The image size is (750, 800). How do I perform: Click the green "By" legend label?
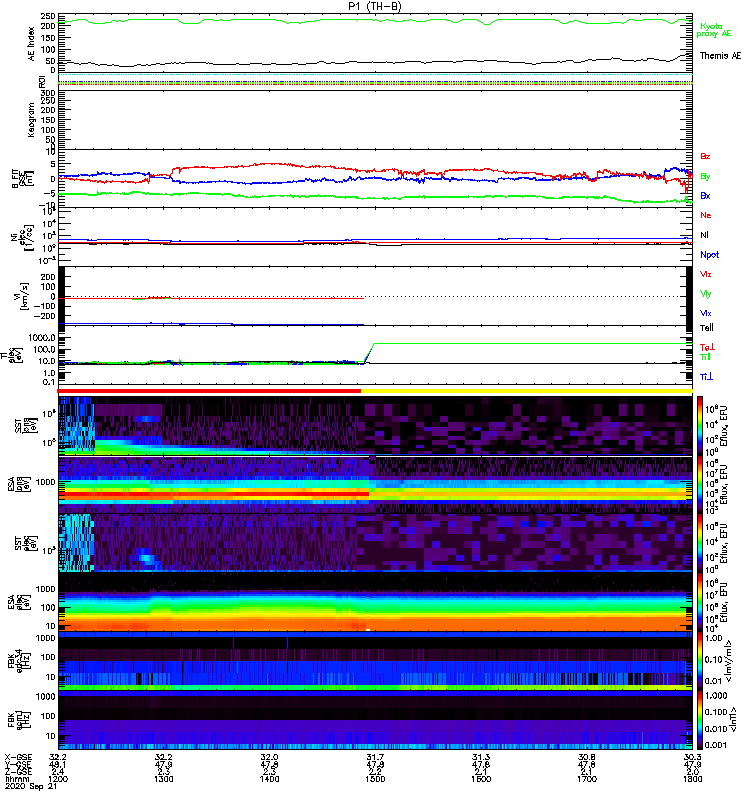pyautogui.click(x=705, y=176)
